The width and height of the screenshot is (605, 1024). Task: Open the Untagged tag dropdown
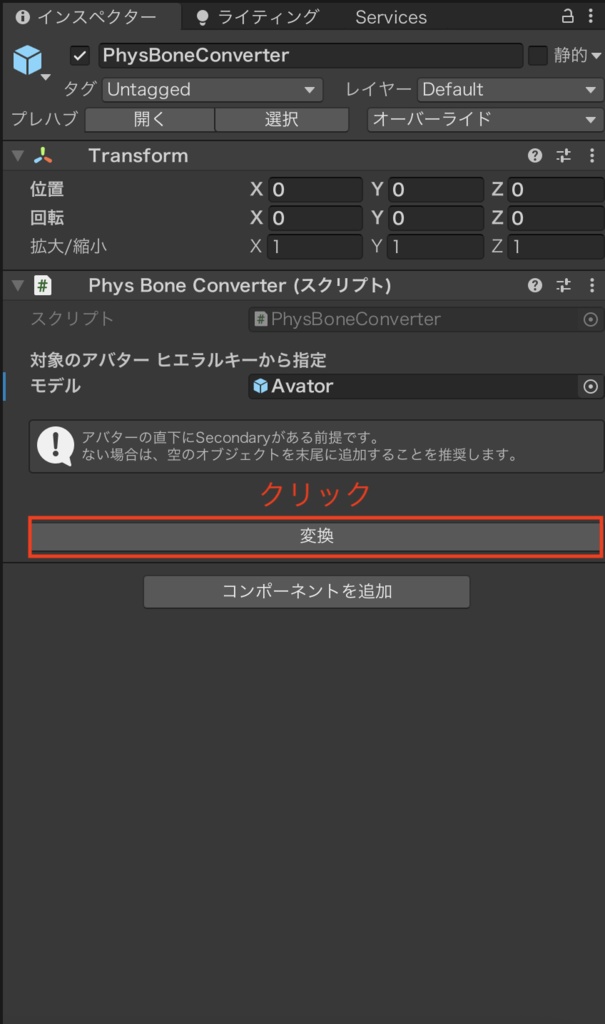212,89
